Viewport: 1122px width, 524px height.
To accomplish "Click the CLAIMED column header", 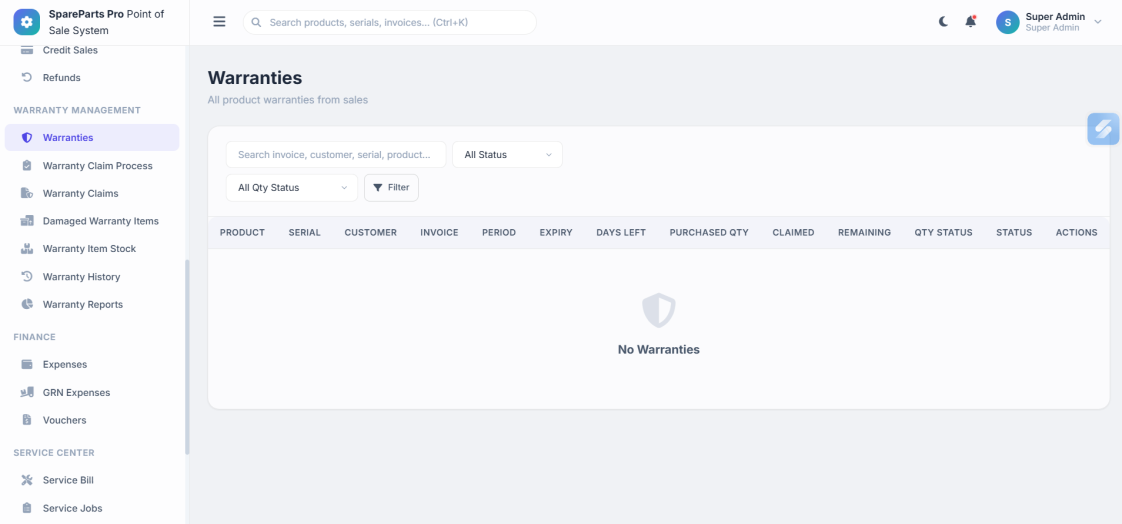I will pos(794,233).
